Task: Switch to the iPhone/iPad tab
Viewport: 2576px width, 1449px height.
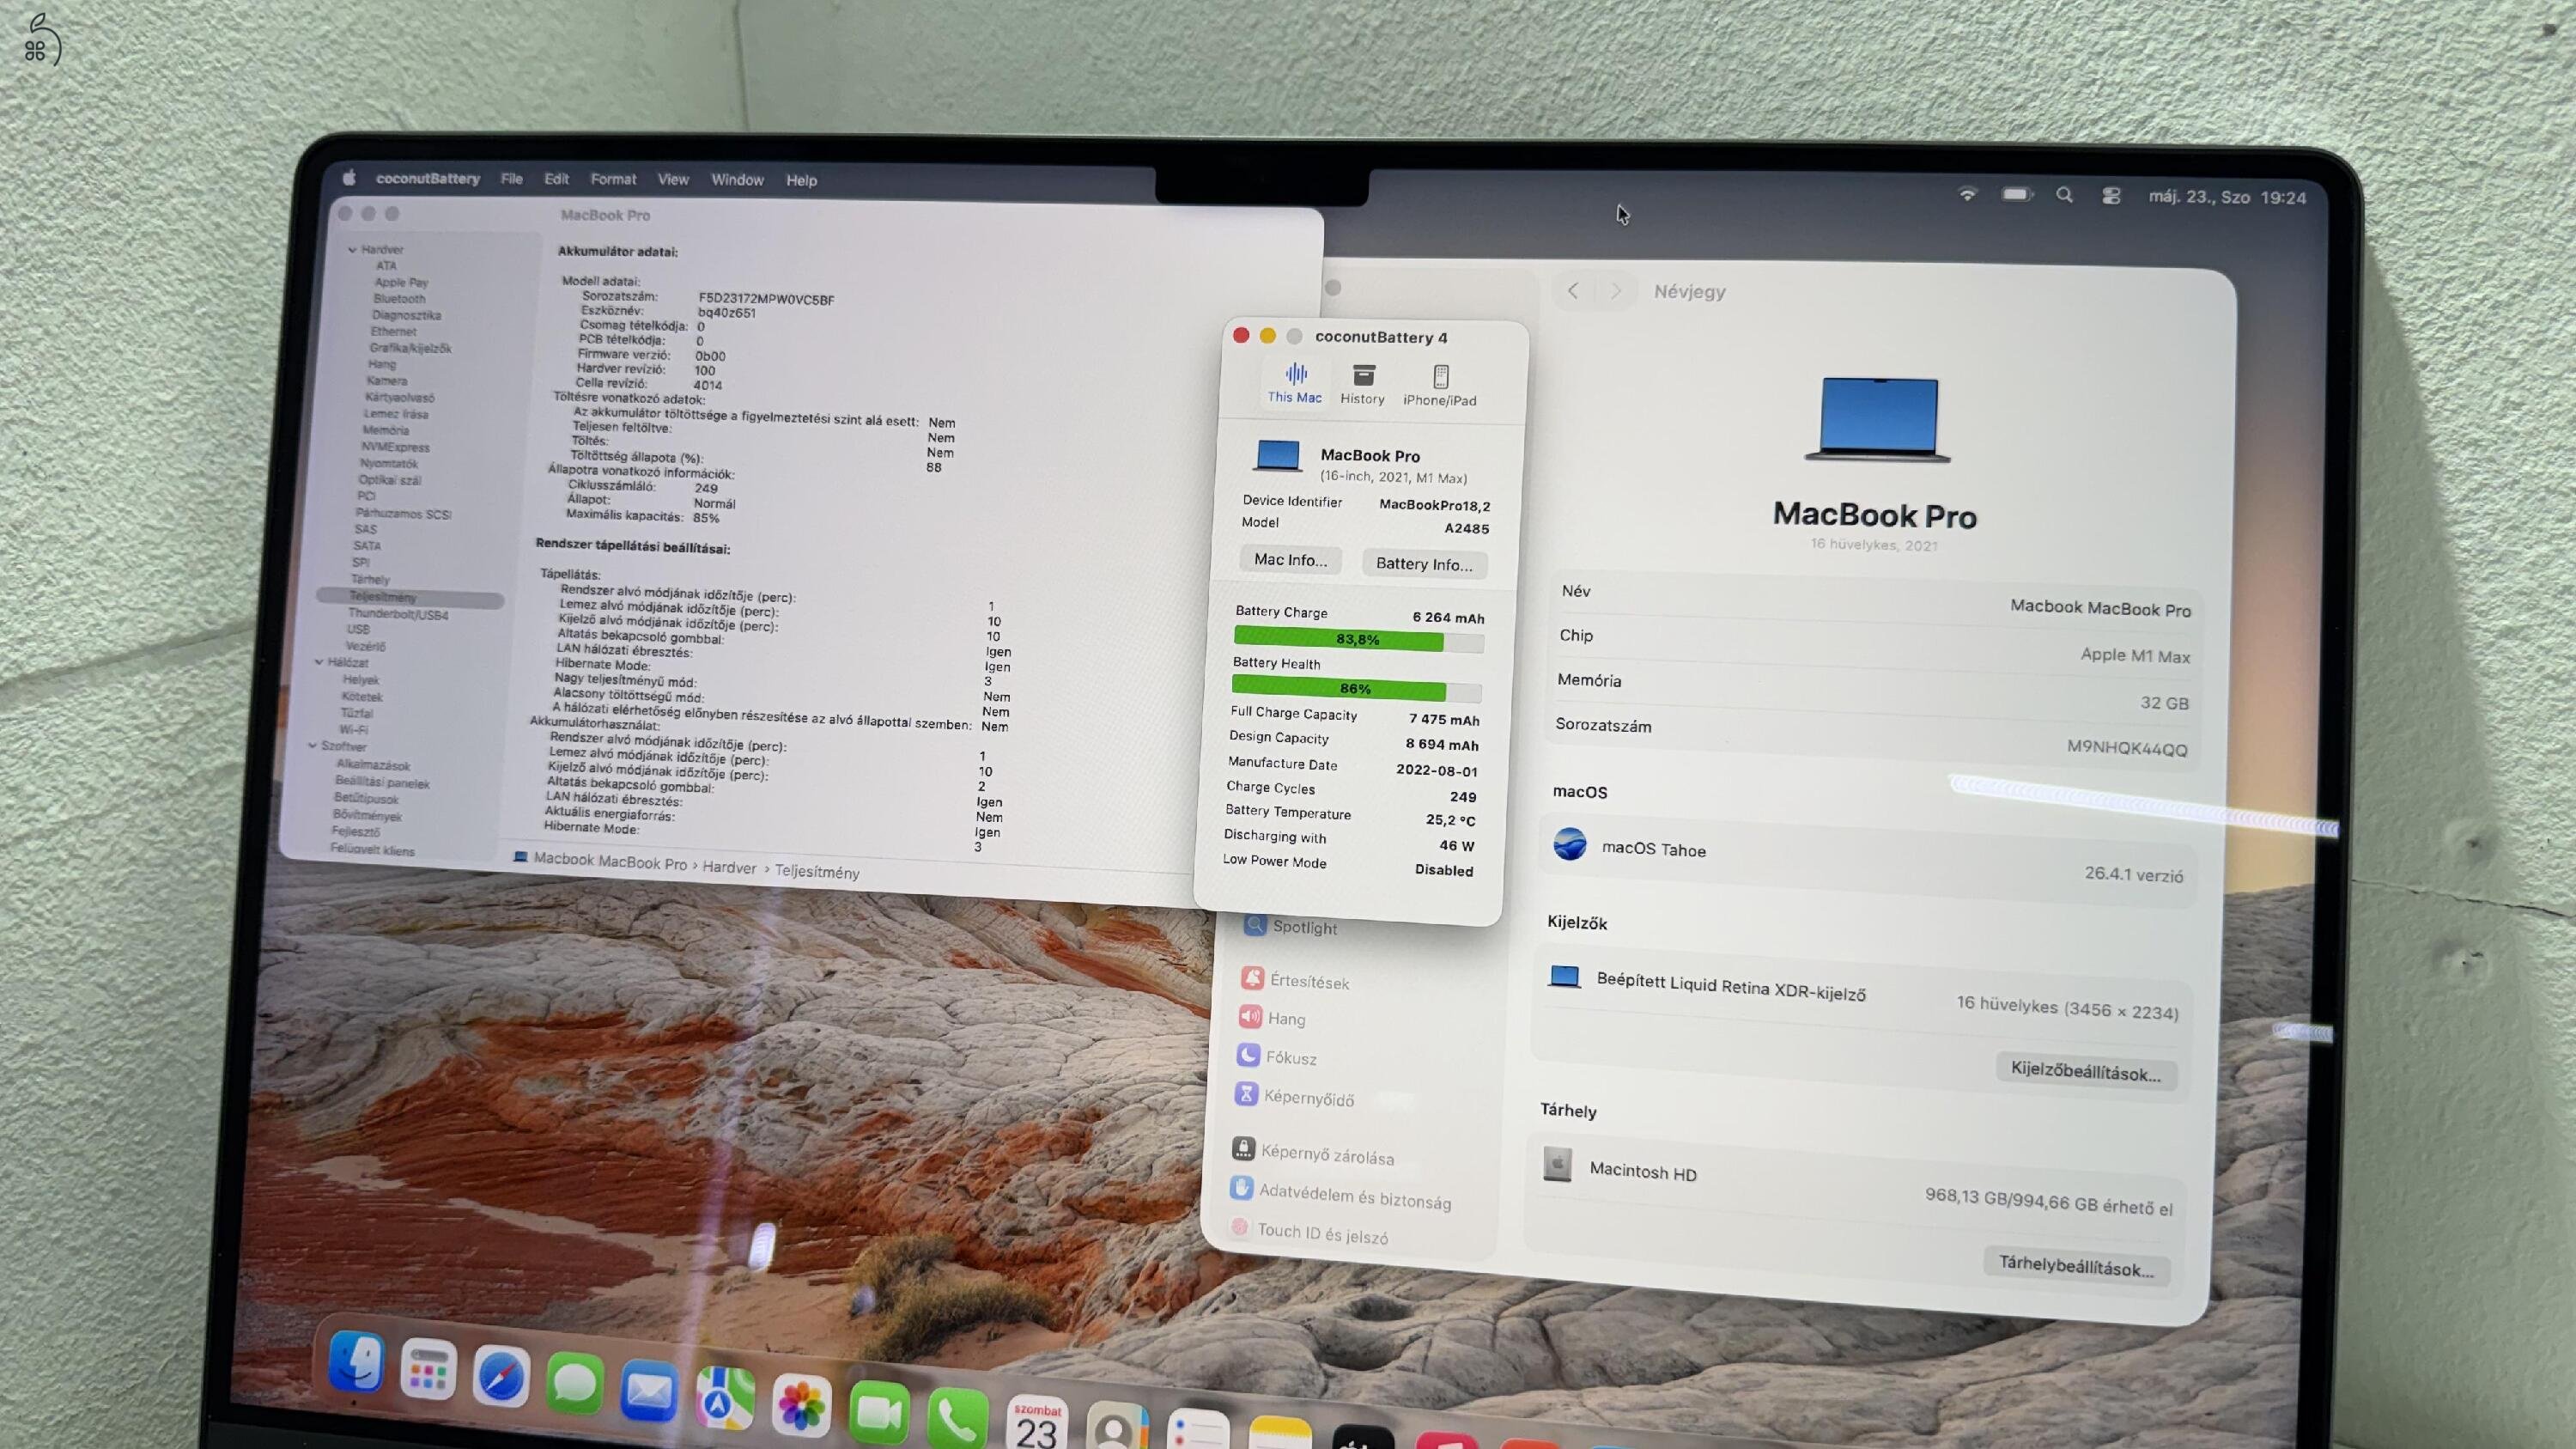Action: [1440, 387]
